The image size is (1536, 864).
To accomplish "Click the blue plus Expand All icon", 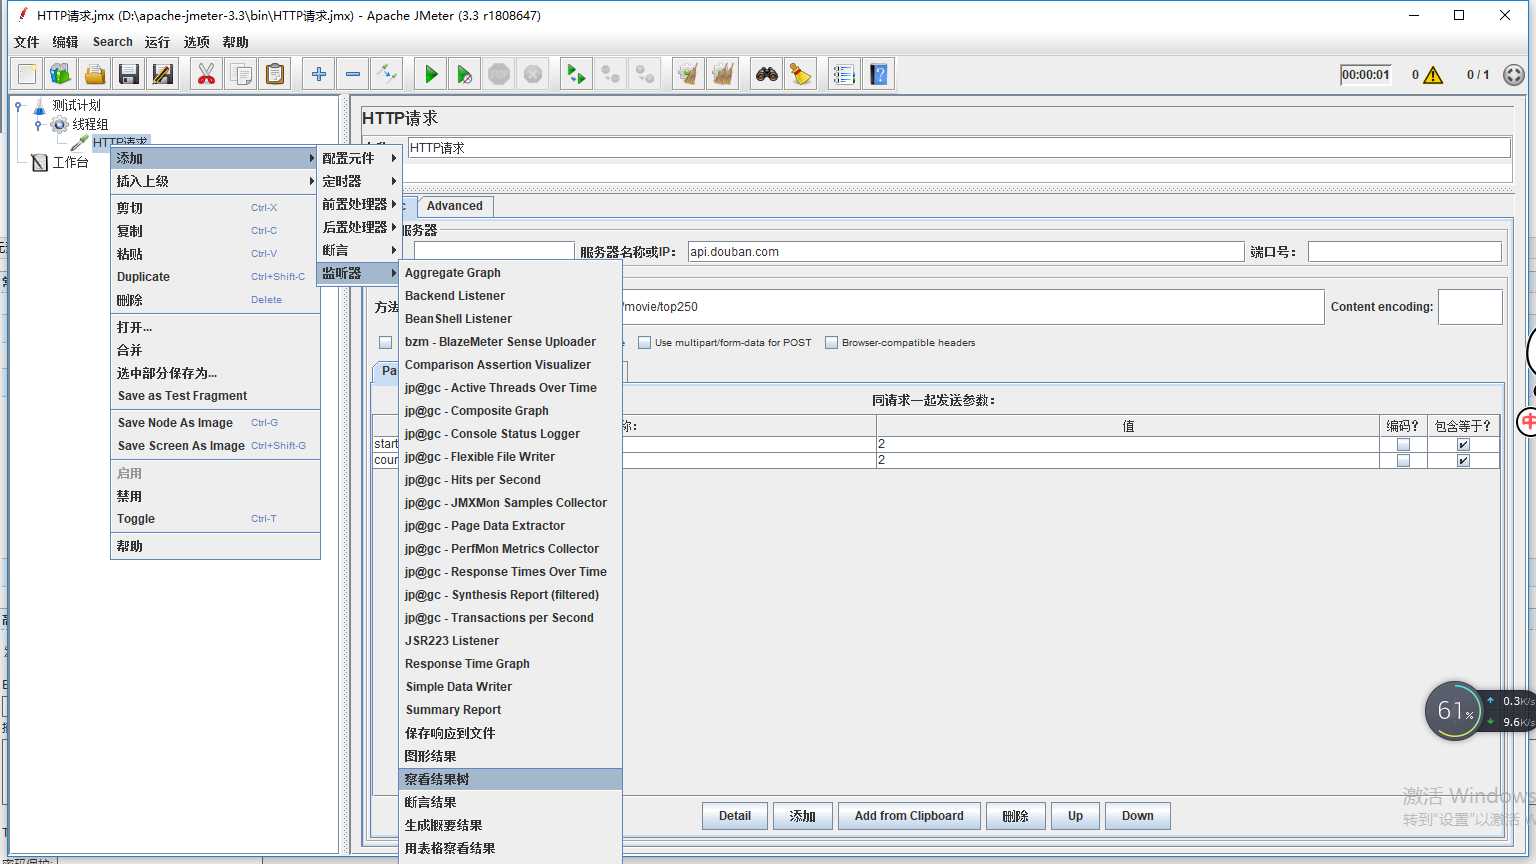I will coord(319,74).
